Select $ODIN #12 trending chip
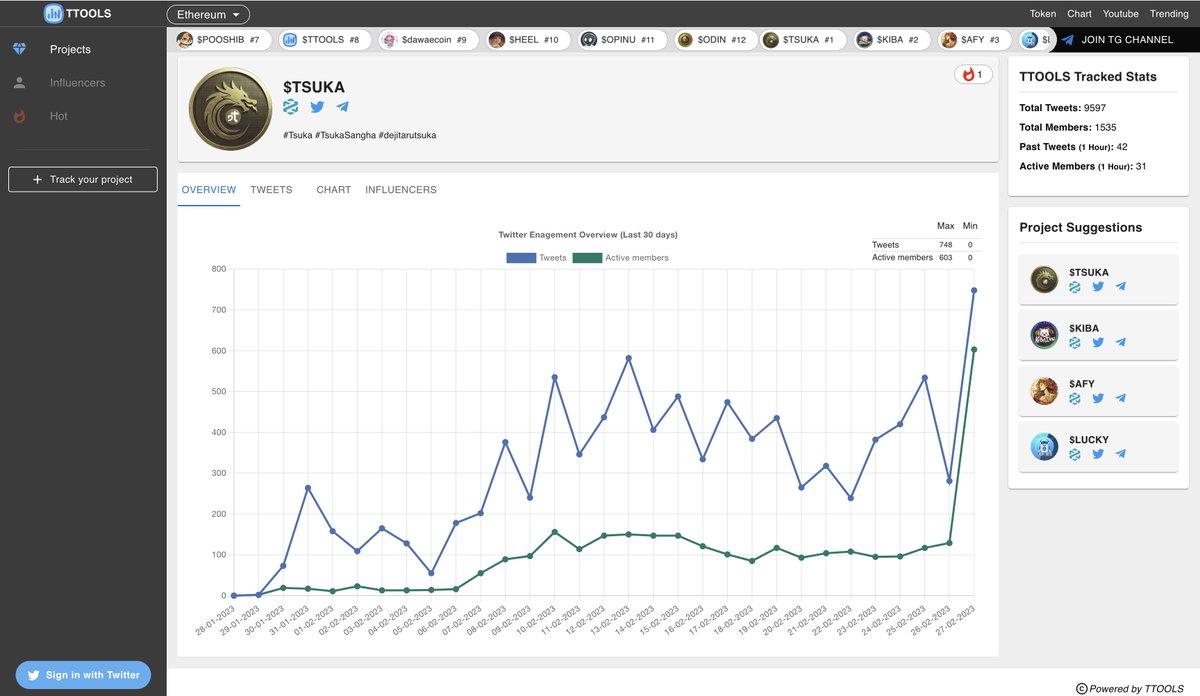 (x=714, y=40)
